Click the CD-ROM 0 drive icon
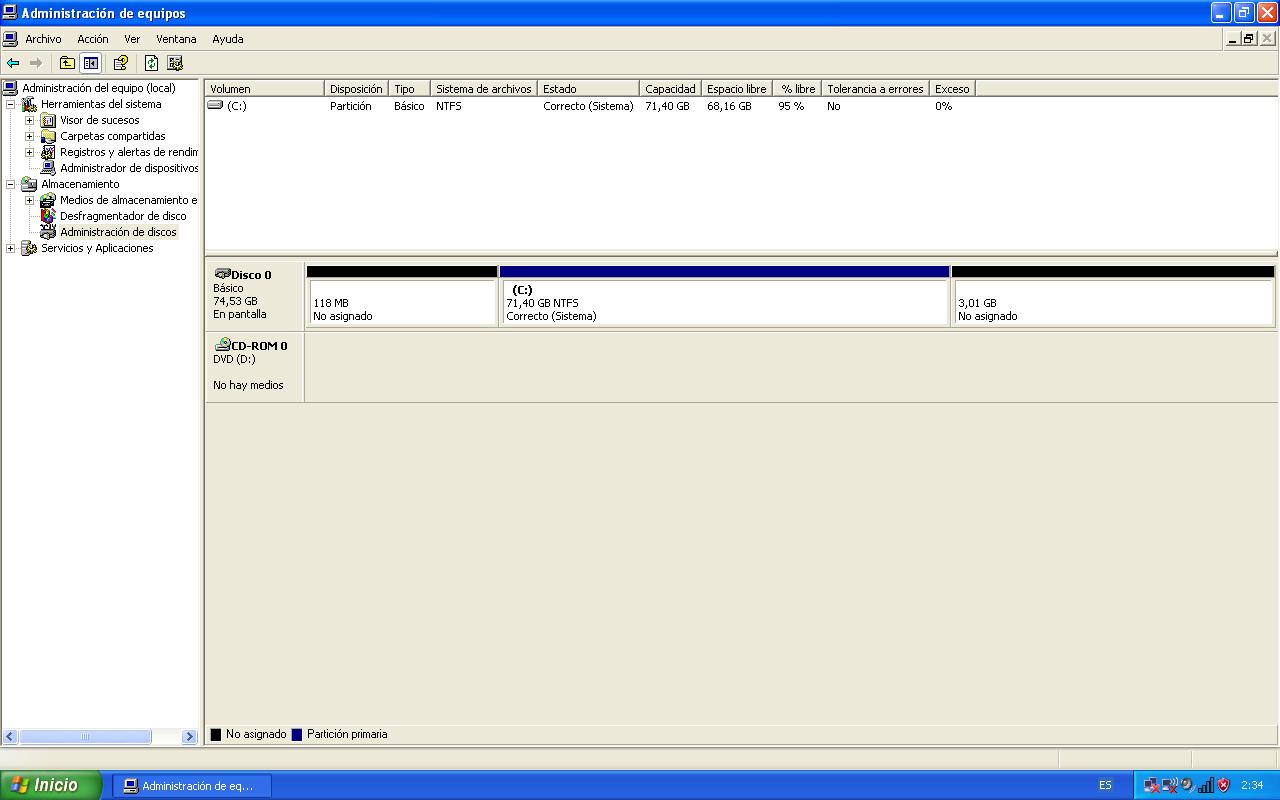The height and width of the screenshot is (800, 1280). coord(222,345)
